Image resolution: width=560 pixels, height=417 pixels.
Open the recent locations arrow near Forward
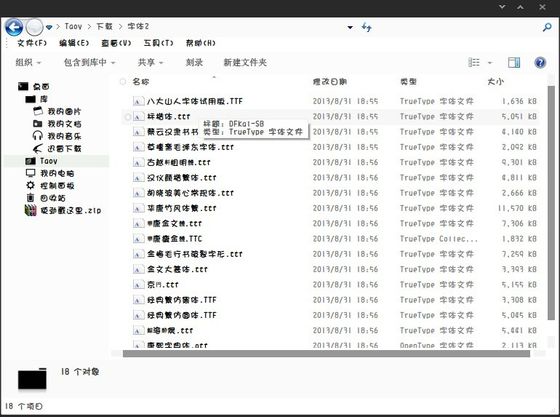point(49,27)
